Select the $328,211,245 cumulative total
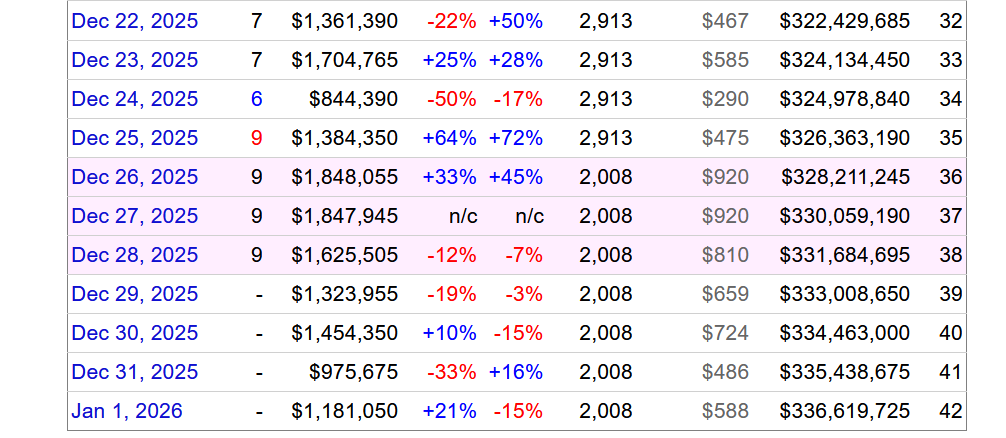1006x438 pixels. tap(845, 177)
